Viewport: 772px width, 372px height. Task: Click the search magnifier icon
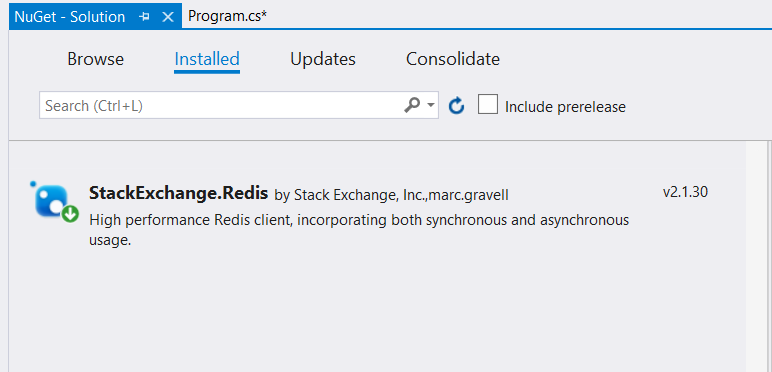point(412,105)
